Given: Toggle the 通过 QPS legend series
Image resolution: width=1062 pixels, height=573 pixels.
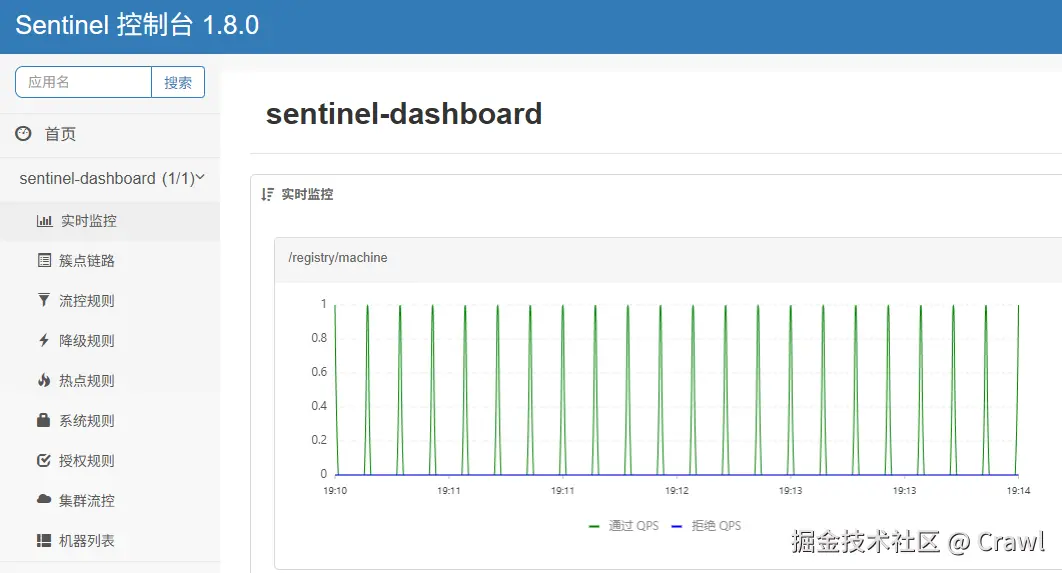Looking at the screenshot, I should pos(623,526).
